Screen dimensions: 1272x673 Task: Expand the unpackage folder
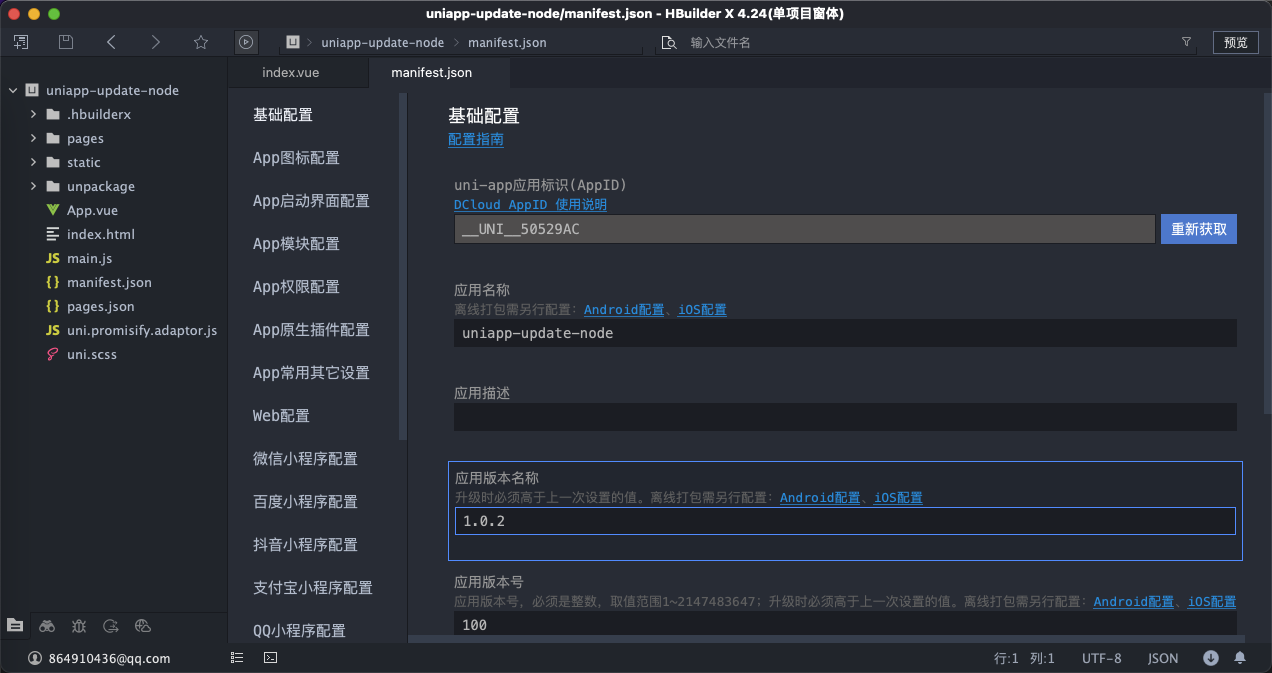[33, 186]
